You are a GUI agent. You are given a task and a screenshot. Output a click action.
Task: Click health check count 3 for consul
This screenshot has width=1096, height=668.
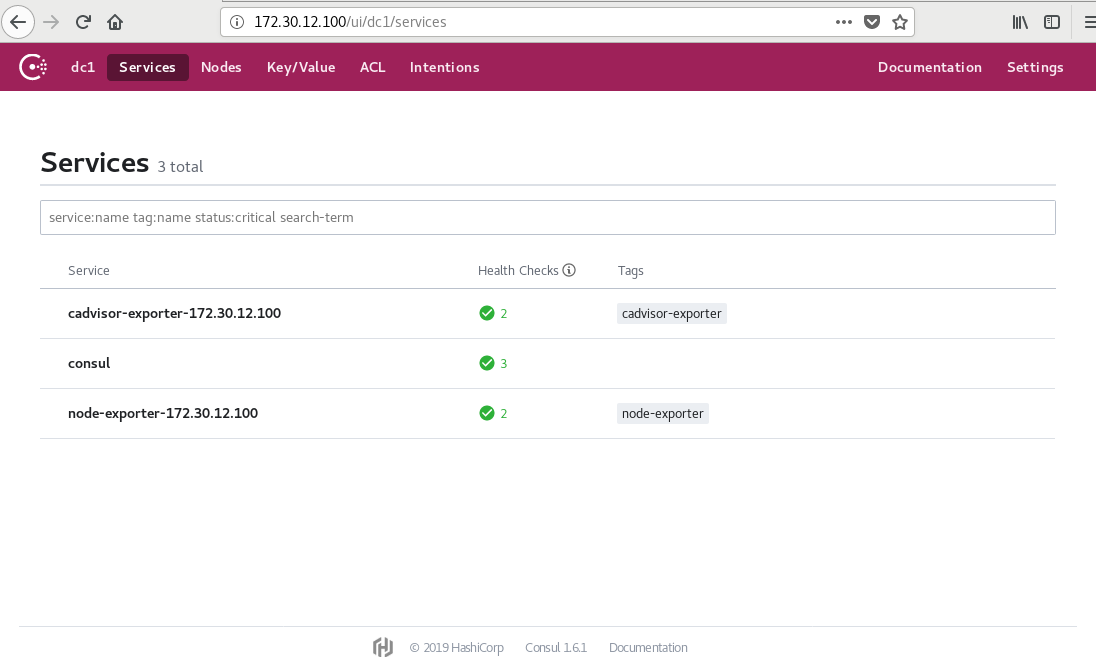pos(503,364)
